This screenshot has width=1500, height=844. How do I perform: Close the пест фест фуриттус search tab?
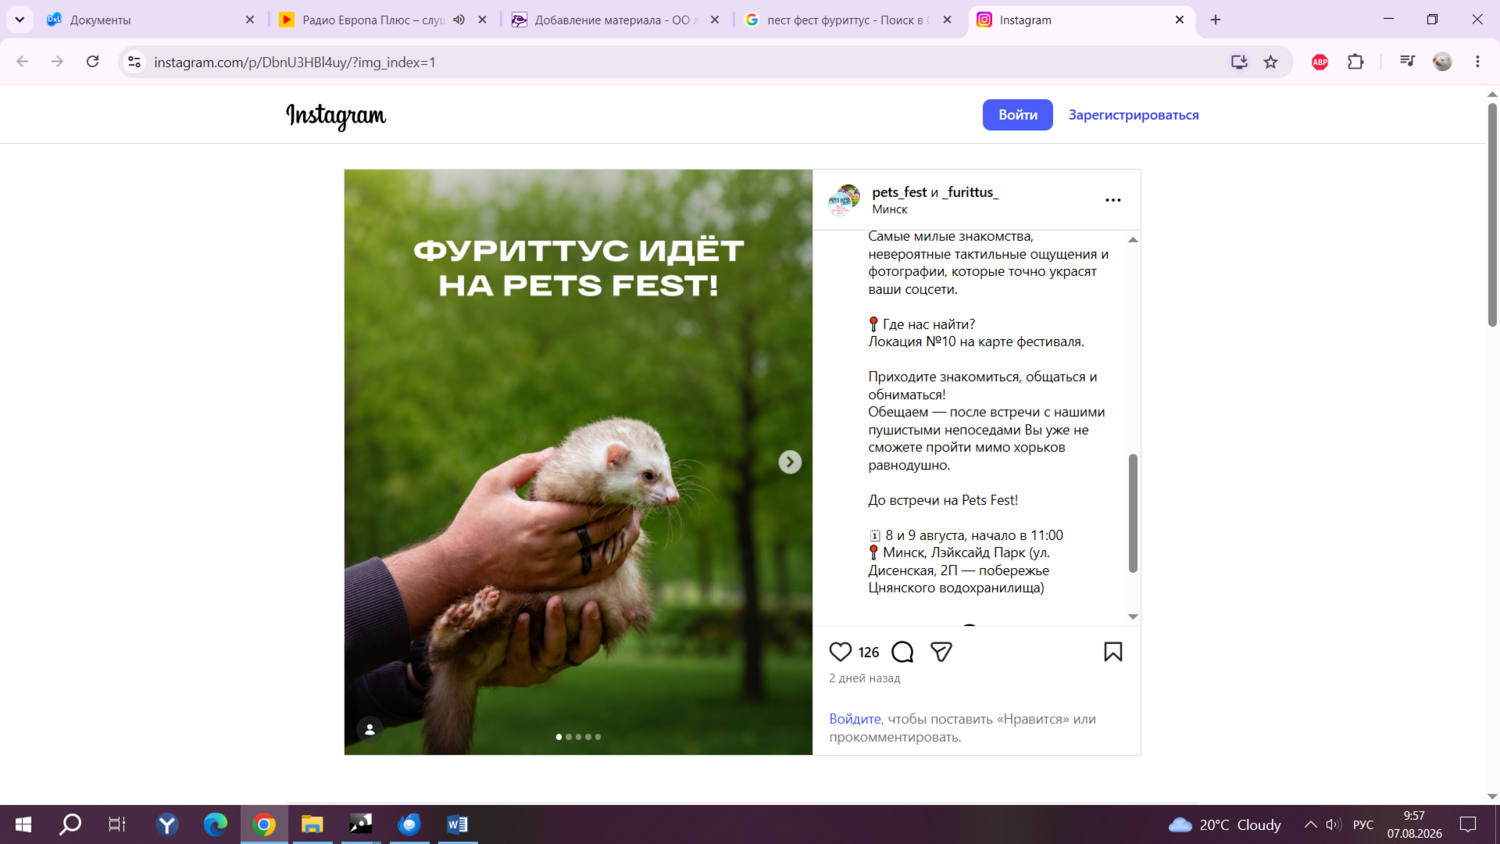pyautogui.click(x=947, y=20)
